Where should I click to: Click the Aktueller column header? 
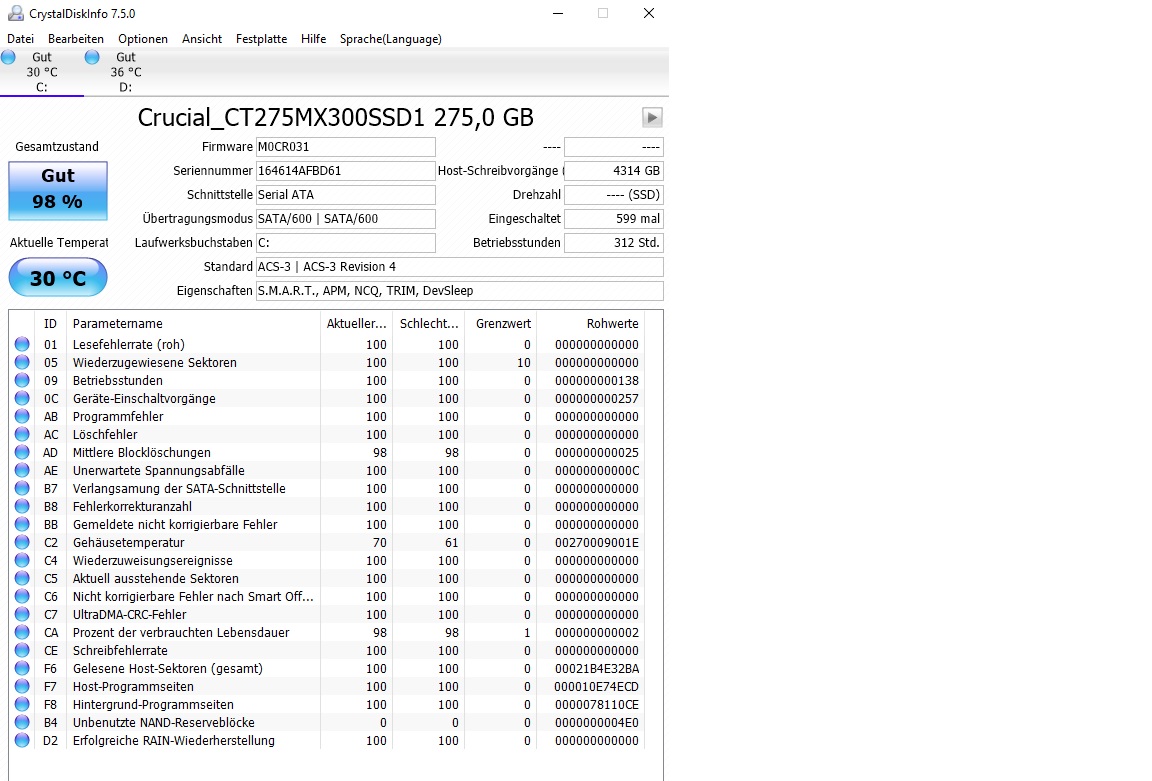pos(356,323)
